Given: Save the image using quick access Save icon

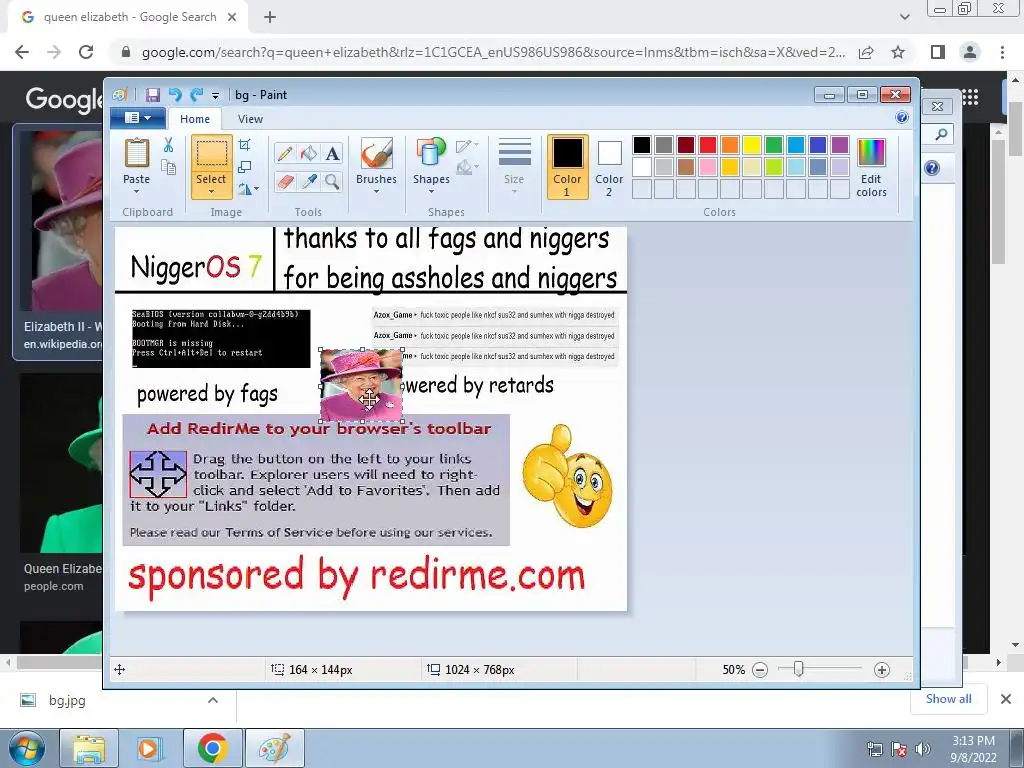Looking at the screenshot, I should (x=152, y=95).
